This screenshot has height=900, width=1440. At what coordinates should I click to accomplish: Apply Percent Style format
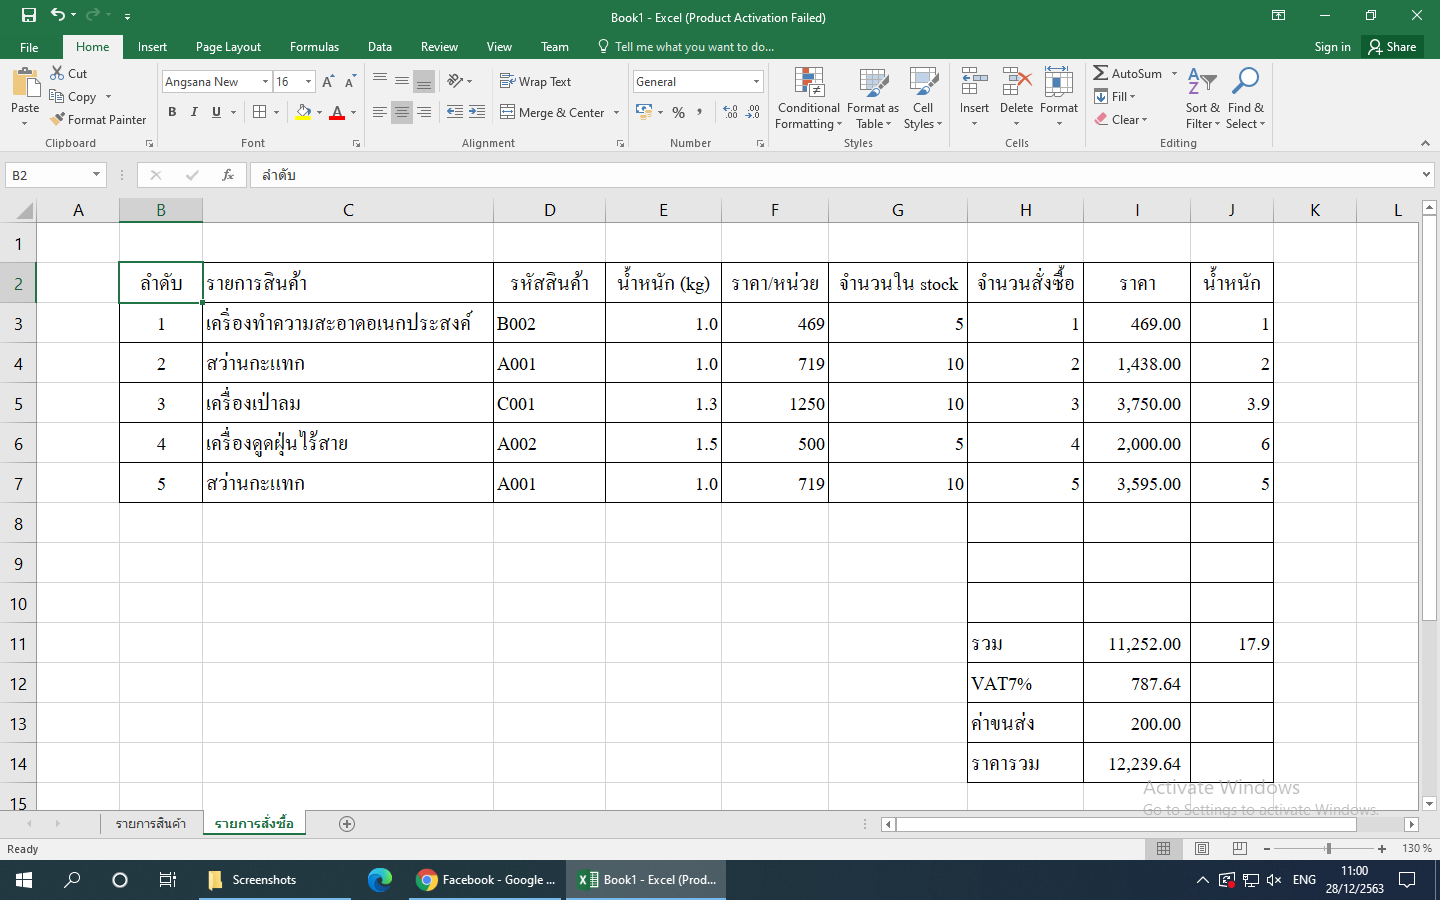[x=679, y=112]
